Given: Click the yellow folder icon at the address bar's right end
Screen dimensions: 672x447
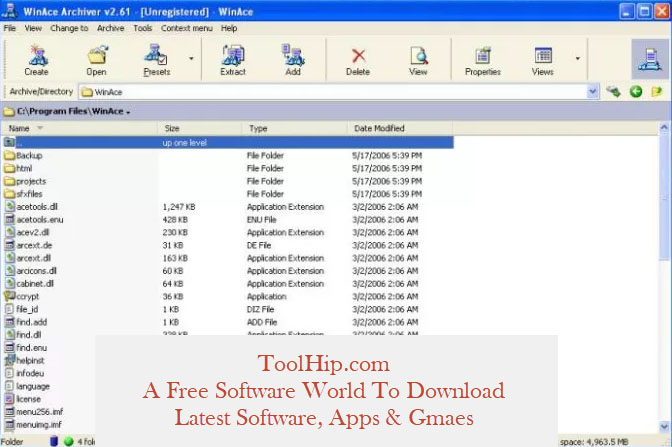Looking at the screenshot, I should (x=657, y=91).
